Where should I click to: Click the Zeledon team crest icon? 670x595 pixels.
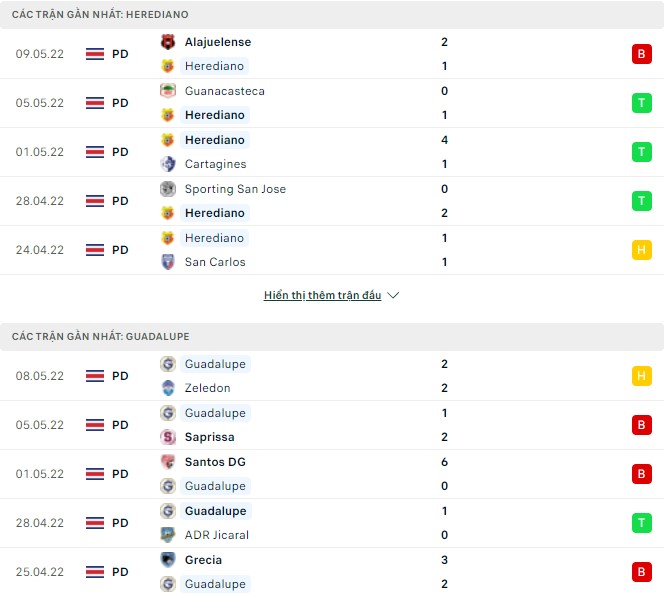click(x=167, y=388)
